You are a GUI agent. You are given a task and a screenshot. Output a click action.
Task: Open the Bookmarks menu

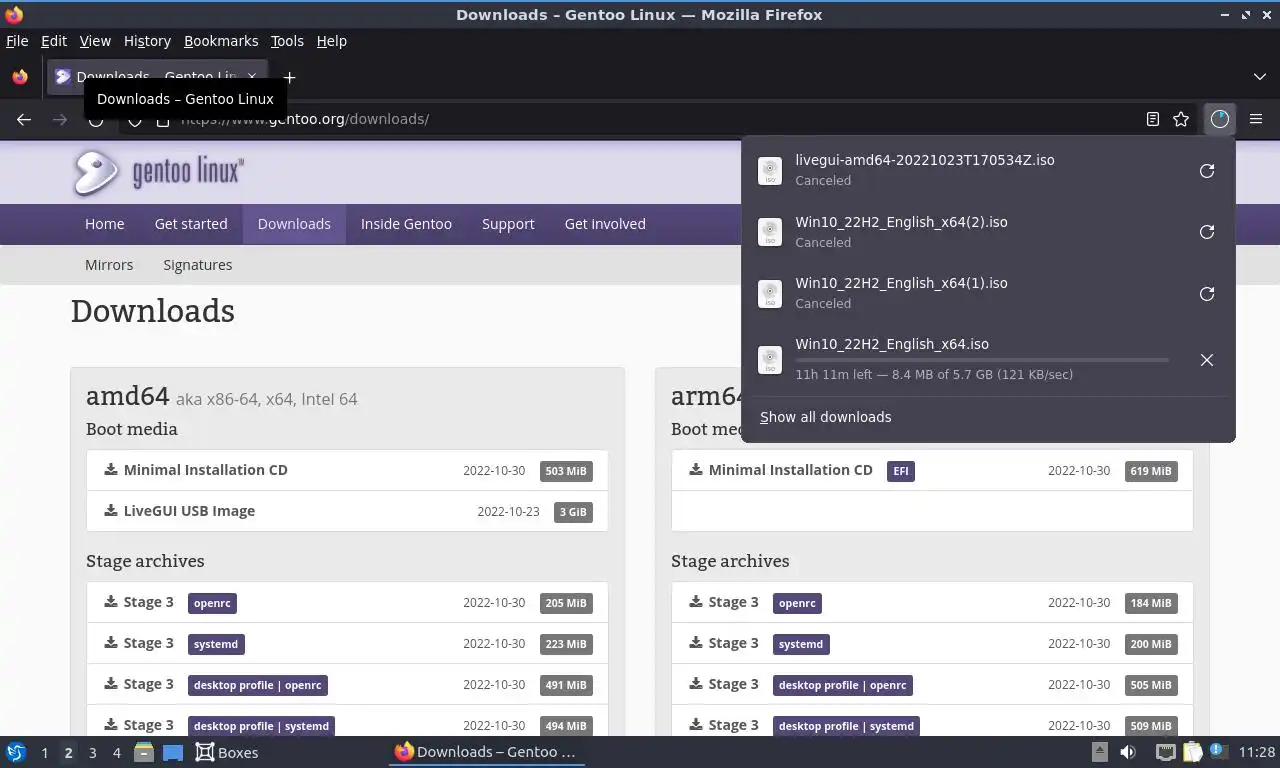click(x=221, y=41)
